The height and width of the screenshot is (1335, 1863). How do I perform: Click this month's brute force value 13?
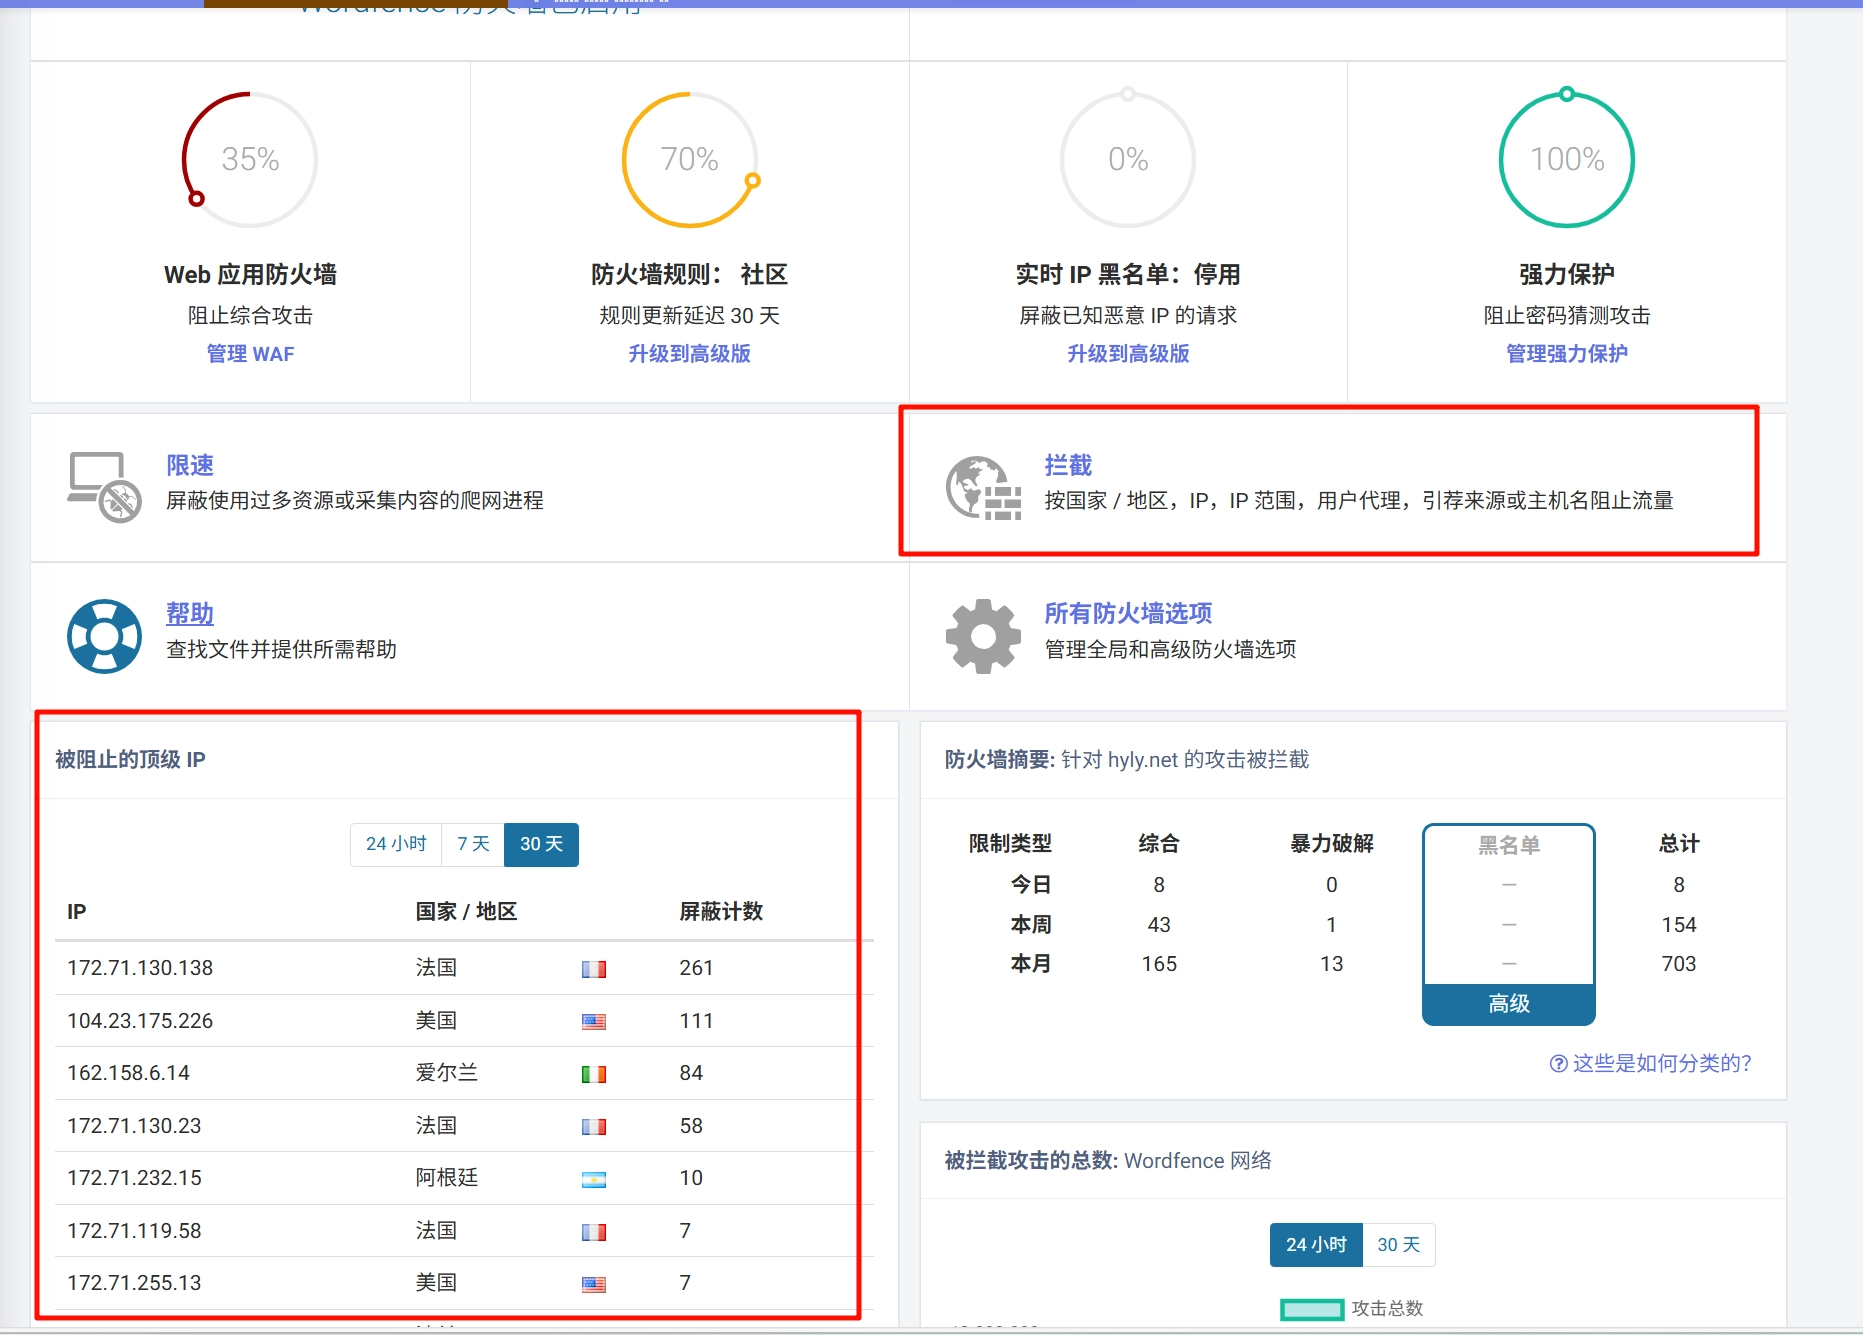point(1331,964)
